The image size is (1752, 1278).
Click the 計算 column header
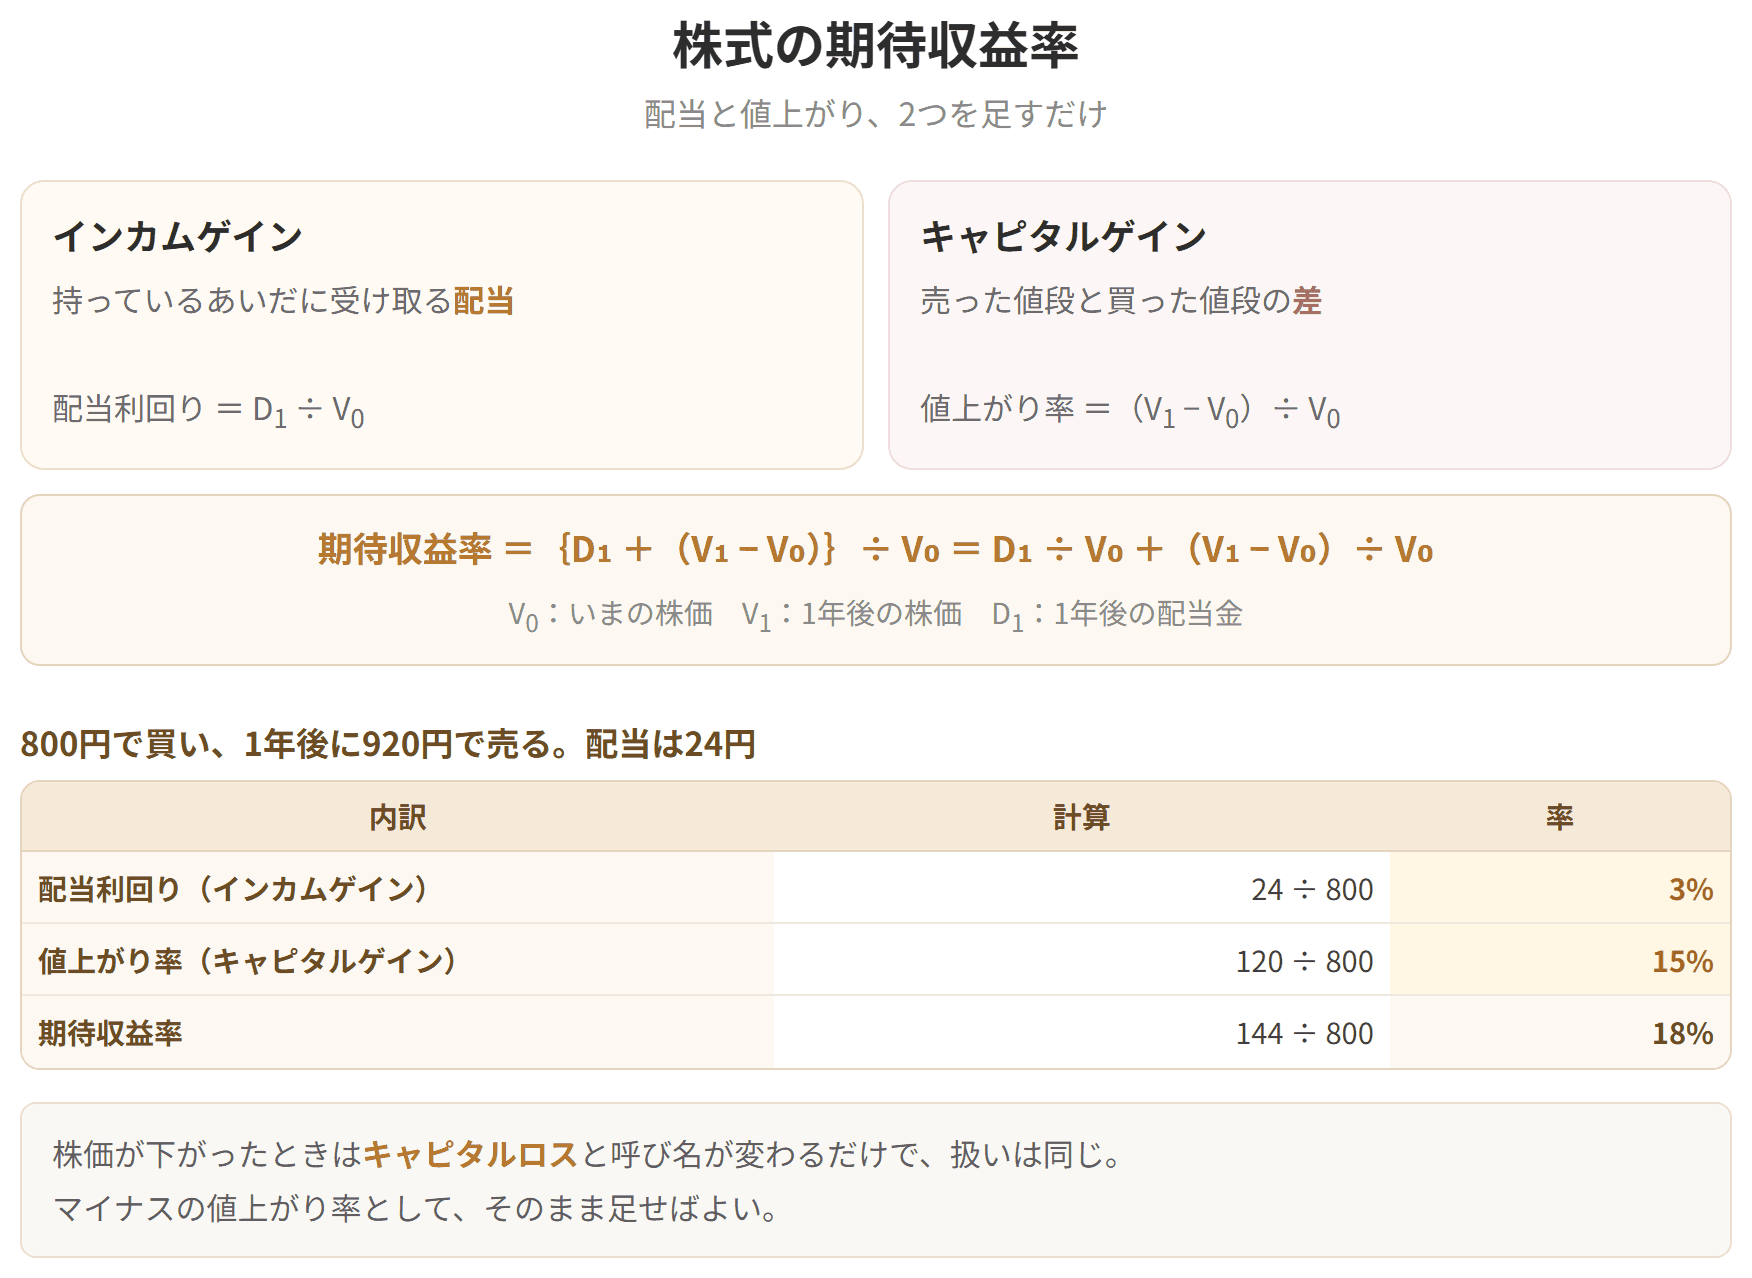pos(1081,817)
